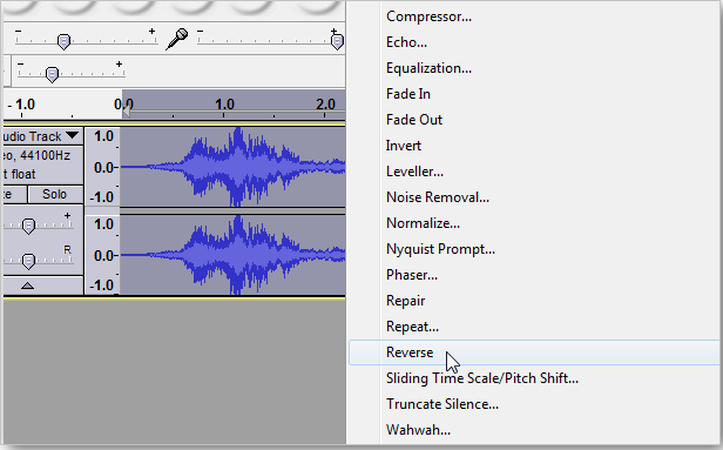Image resolution: width=723 pixels, height=450 pixels.
Task: Choose Reverse from the effects menu
Action: coord(410,352)
